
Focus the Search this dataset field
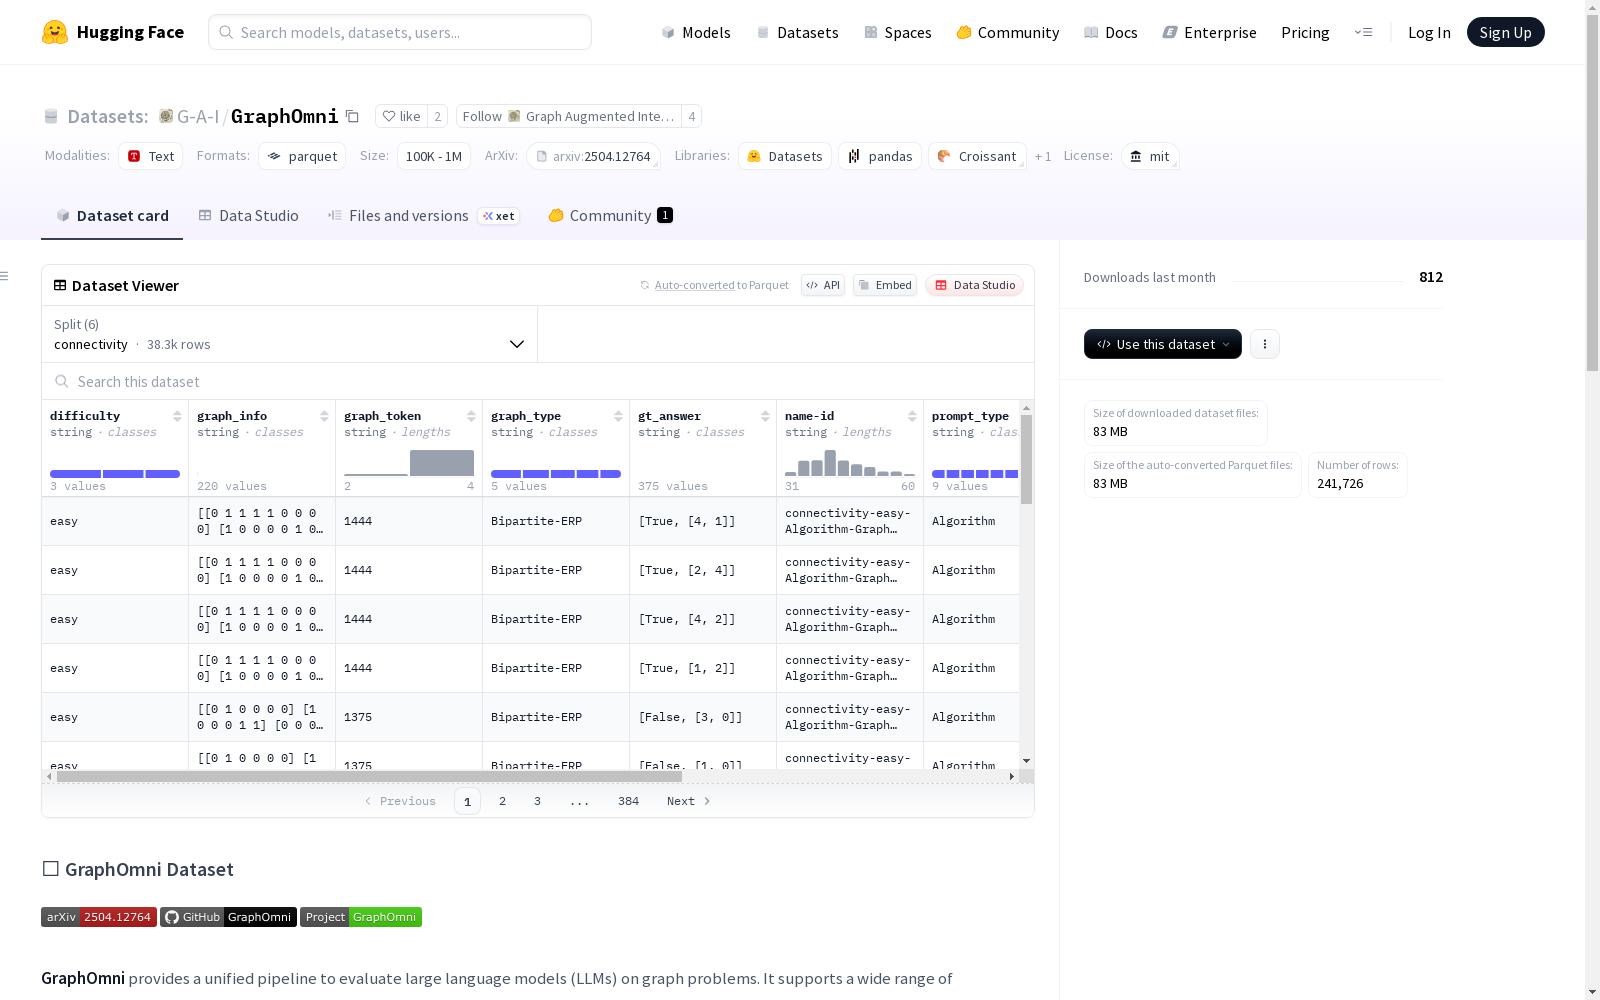pyautogui.click(x=538, y=381)
